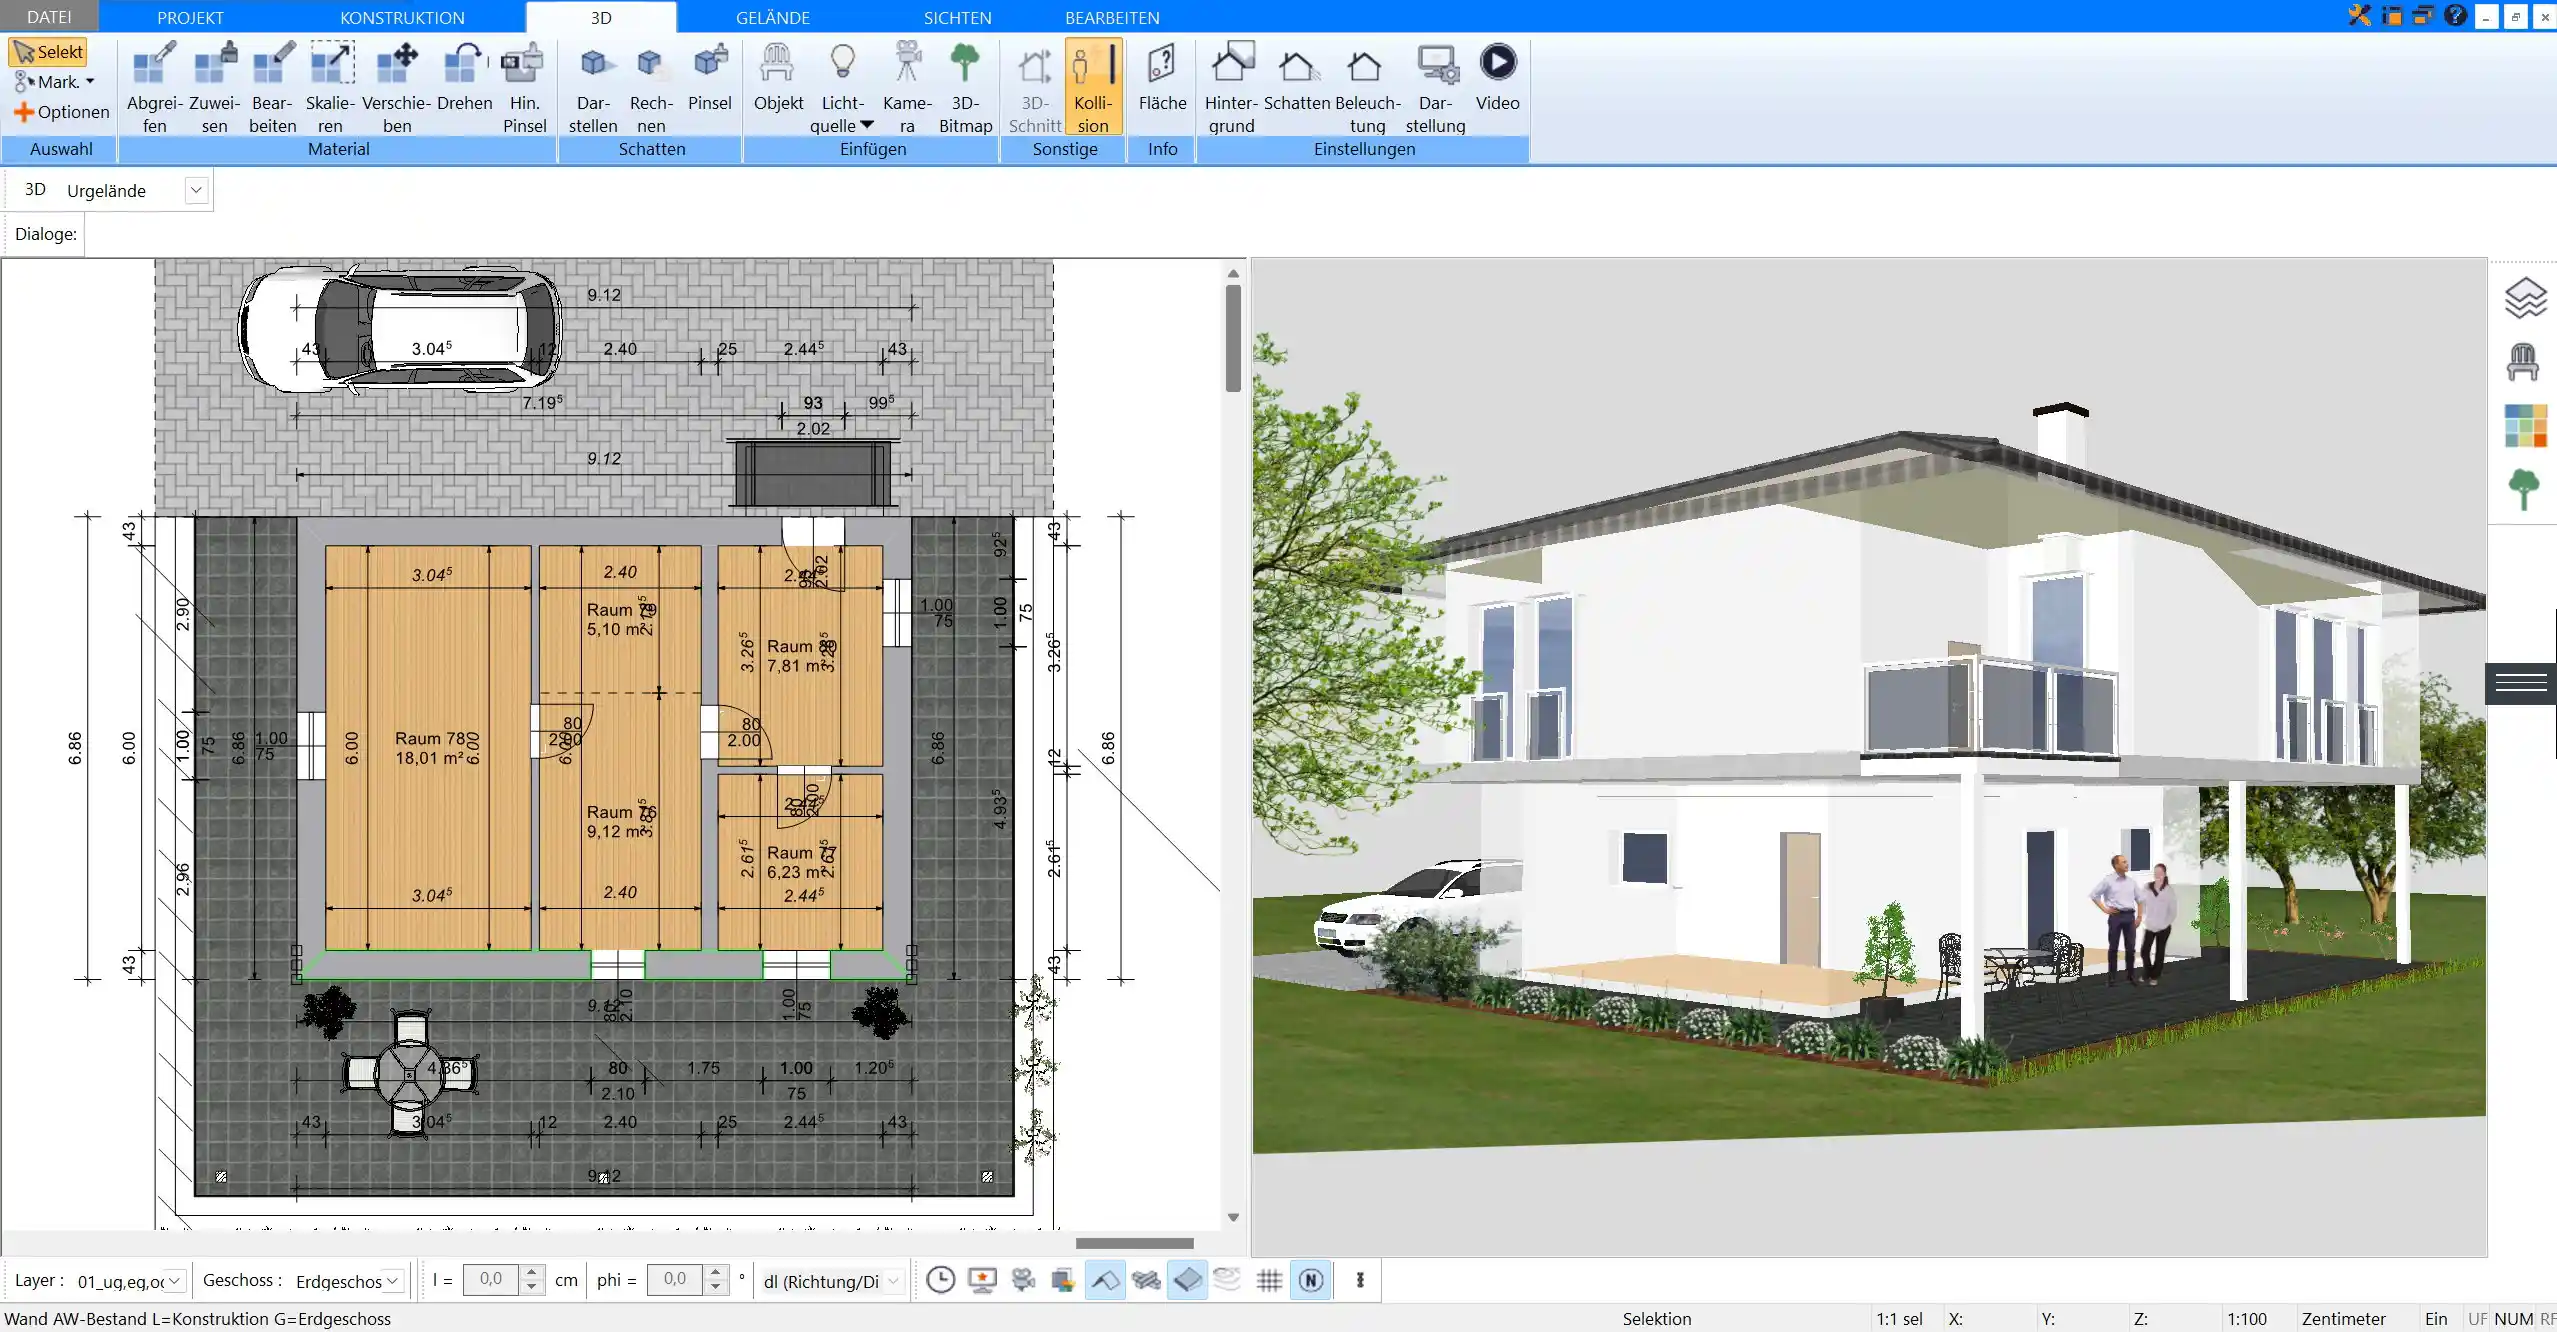Switch to the SICHTEN tab
The height and width of the screenshot is (1332, 2557).
click(x=957, y=17)
